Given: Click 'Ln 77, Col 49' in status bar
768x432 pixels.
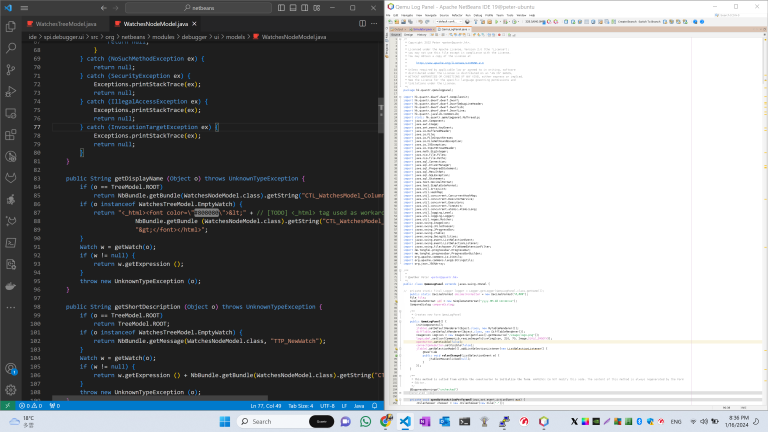Looking at the screenshot, I should point(265,406).
